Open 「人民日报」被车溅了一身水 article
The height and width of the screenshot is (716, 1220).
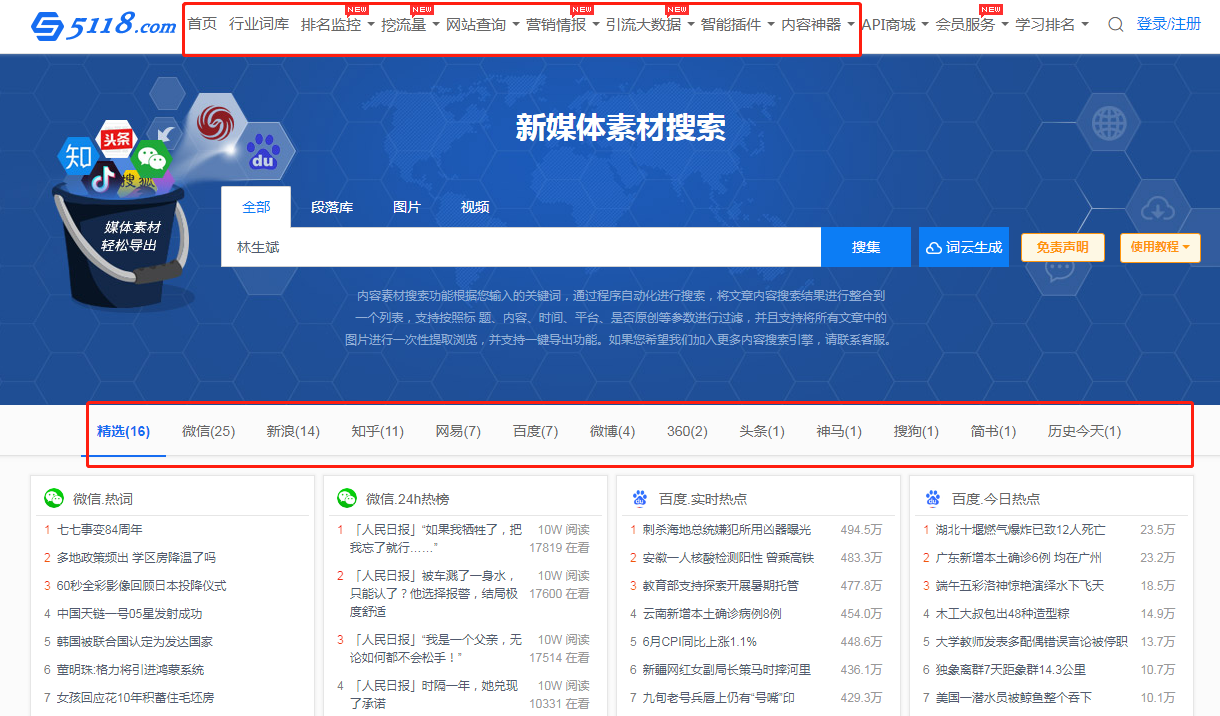pyautogui.click(x=436, y=593)
